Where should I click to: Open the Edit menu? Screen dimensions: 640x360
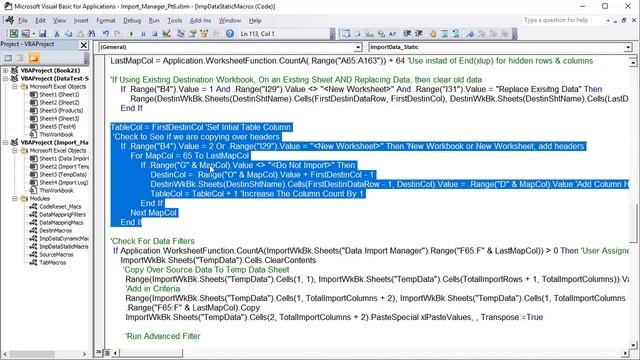40,20
